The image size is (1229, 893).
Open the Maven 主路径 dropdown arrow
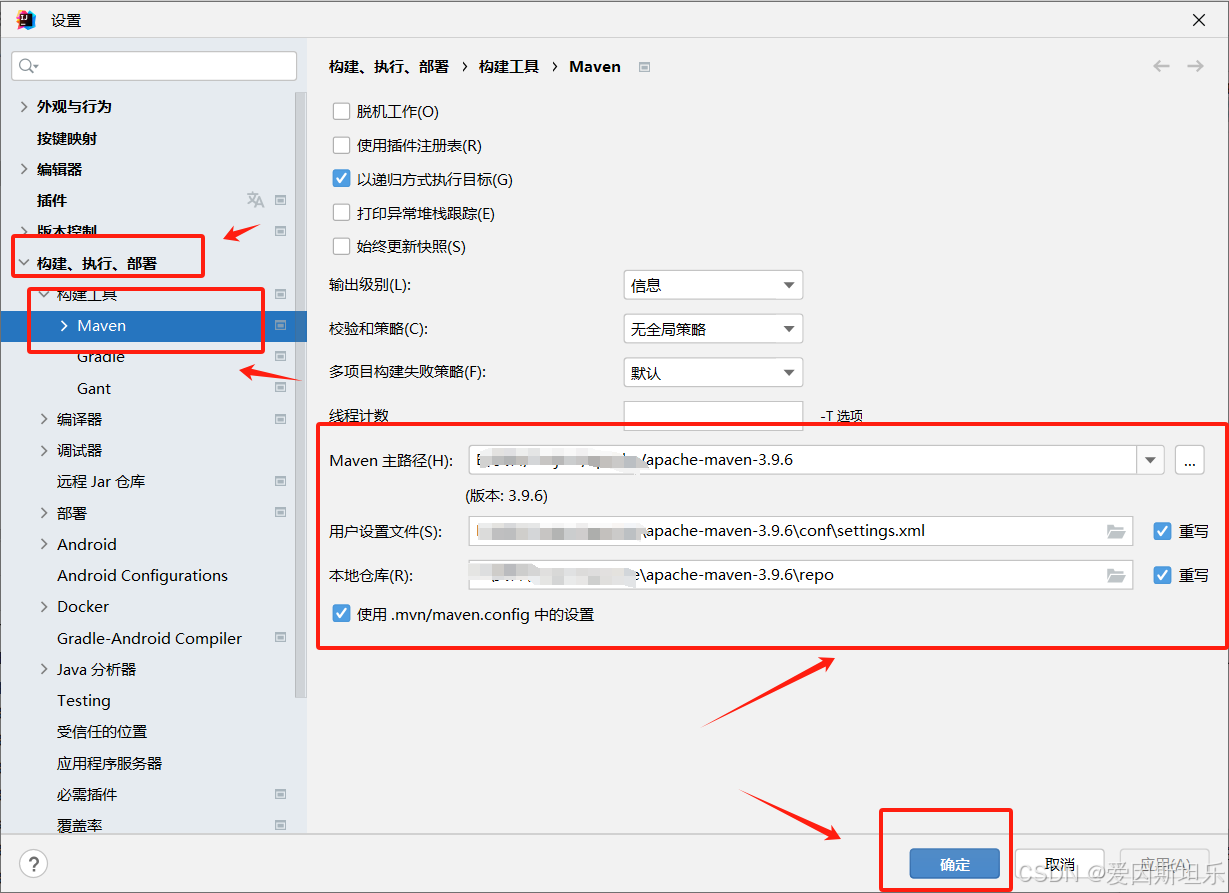(1151, 460)
